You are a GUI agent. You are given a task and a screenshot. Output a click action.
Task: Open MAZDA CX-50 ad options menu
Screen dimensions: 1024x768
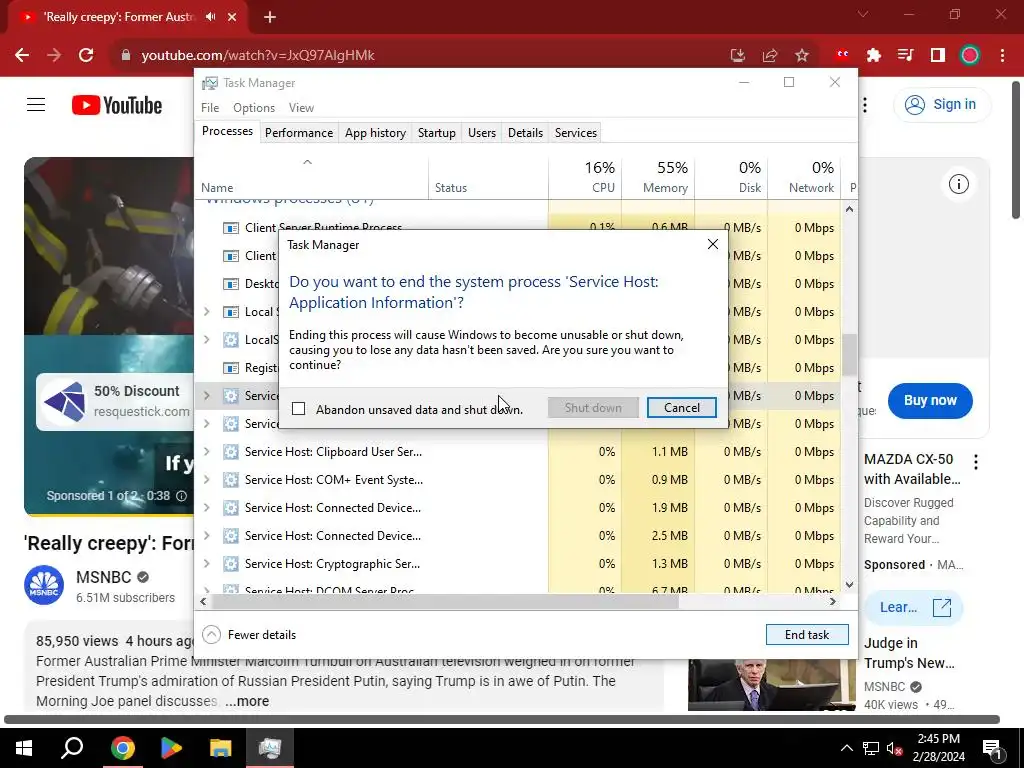click(976, 462)
